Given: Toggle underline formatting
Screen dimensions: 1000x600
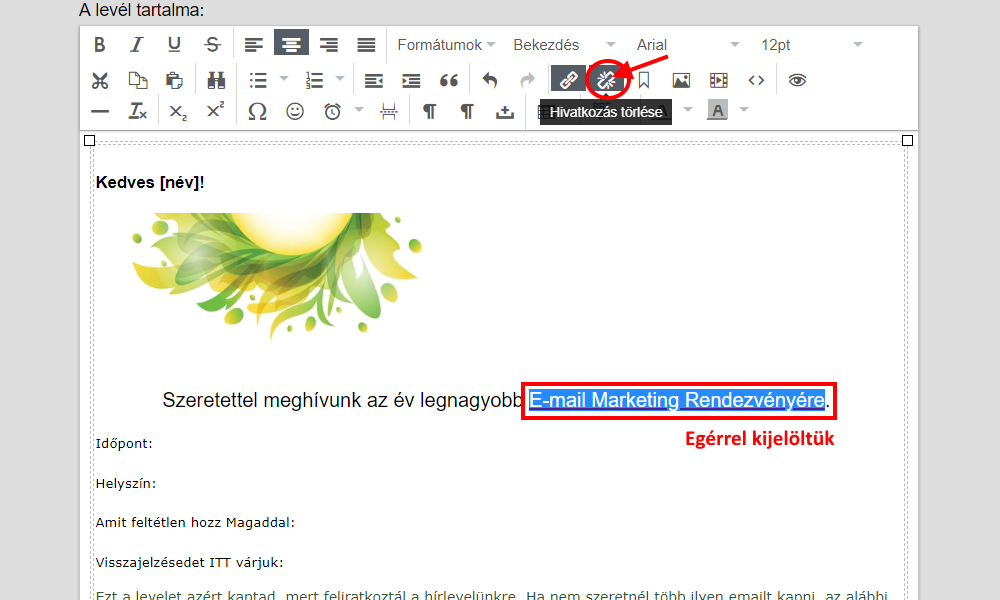Looking at the screenshot, I should (x=174, y=45).
